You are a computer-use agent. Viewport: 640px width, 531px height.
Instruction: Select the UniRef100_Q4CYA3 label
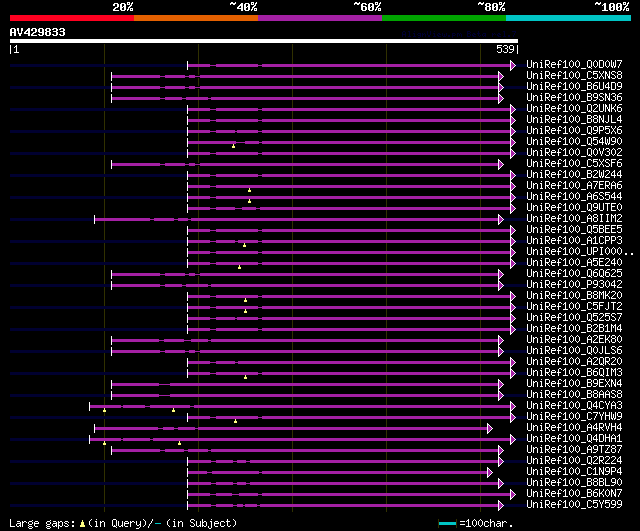click(x=574, y=406)
